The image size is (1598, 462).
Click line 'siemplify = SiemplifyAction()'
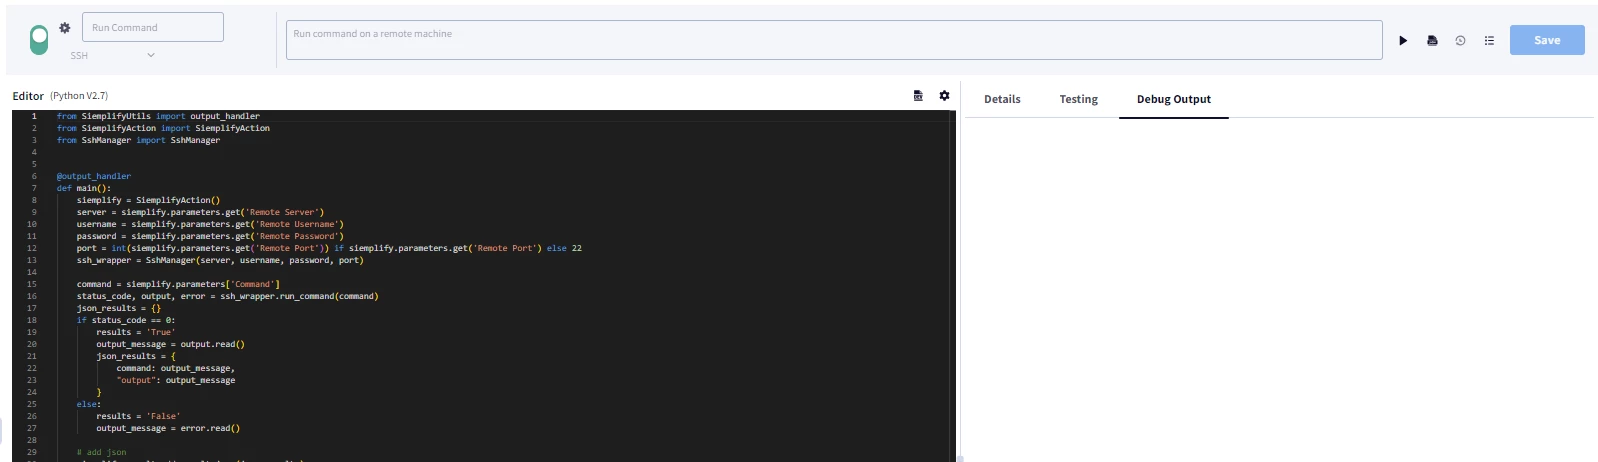148,200
